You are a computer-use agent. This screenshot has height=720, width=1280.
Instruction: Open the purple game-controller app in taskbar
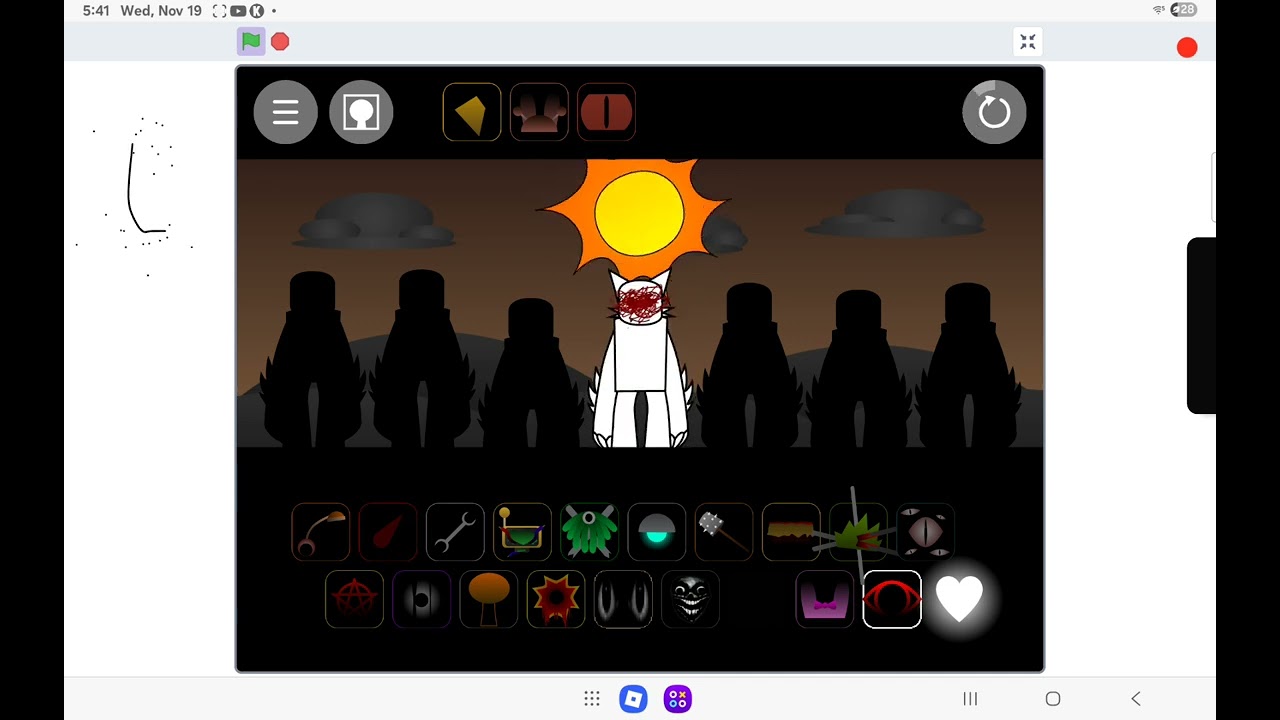tap(678, 699)
